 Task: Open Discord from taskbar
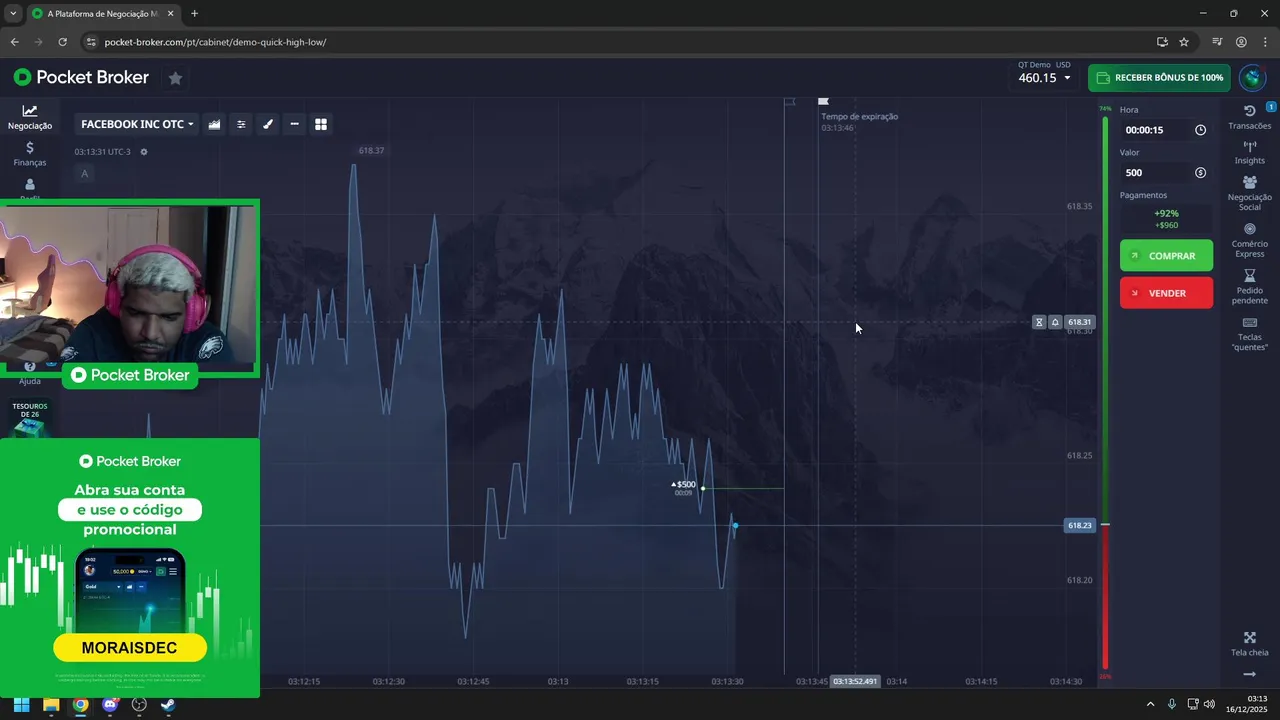coord(110,704)
